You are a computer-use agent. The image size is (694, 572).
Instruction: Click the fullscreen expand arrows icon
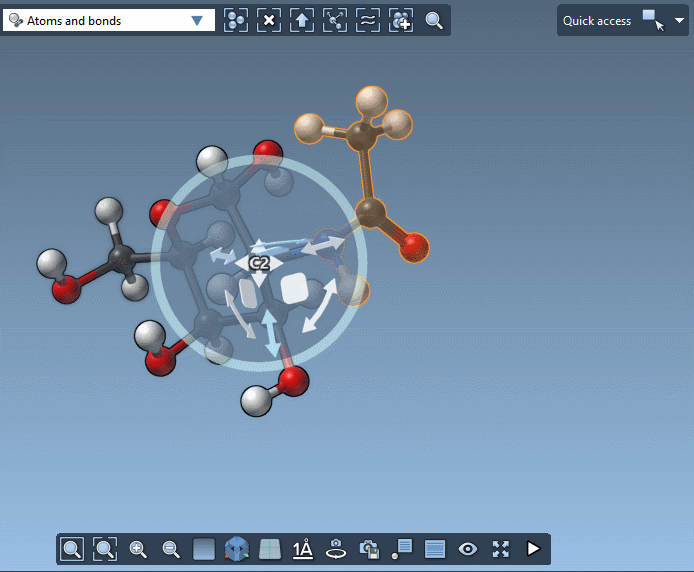click(x=500, y=548)
